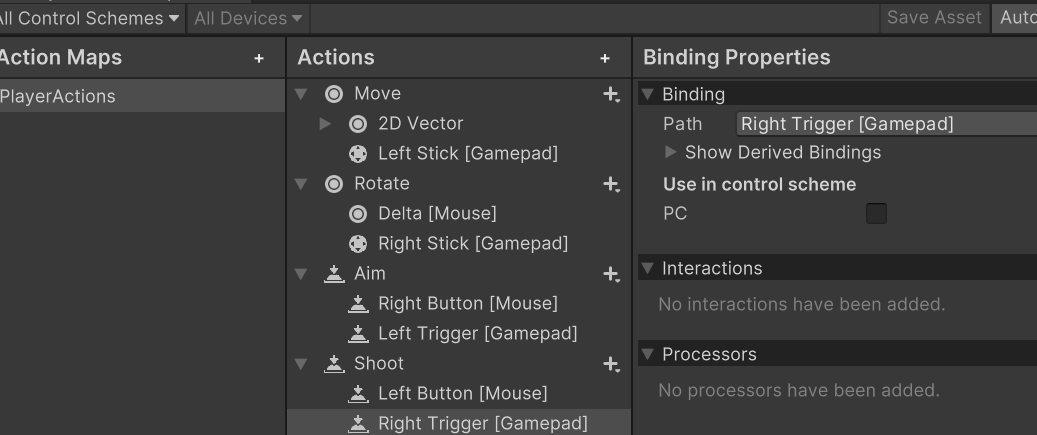This screenshot has height=435, width=1037.
Task: Click the add new action plus icon
Action: coord(605,59)
